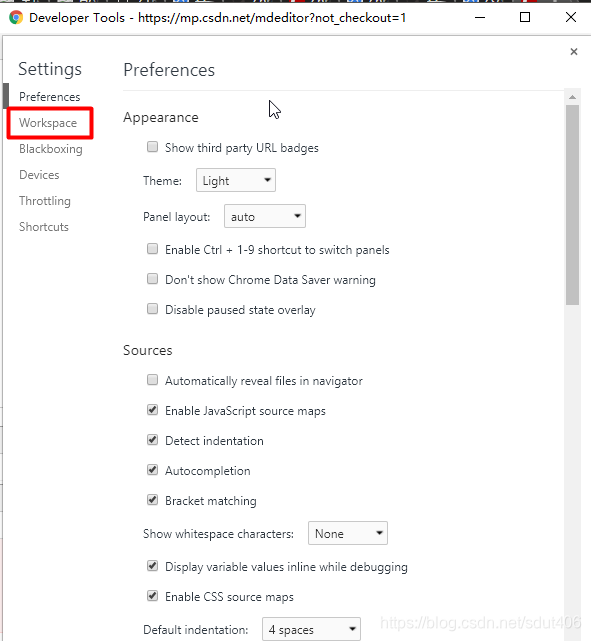
Task: Open the Default indentation dropdown
Action: point(311,629)
